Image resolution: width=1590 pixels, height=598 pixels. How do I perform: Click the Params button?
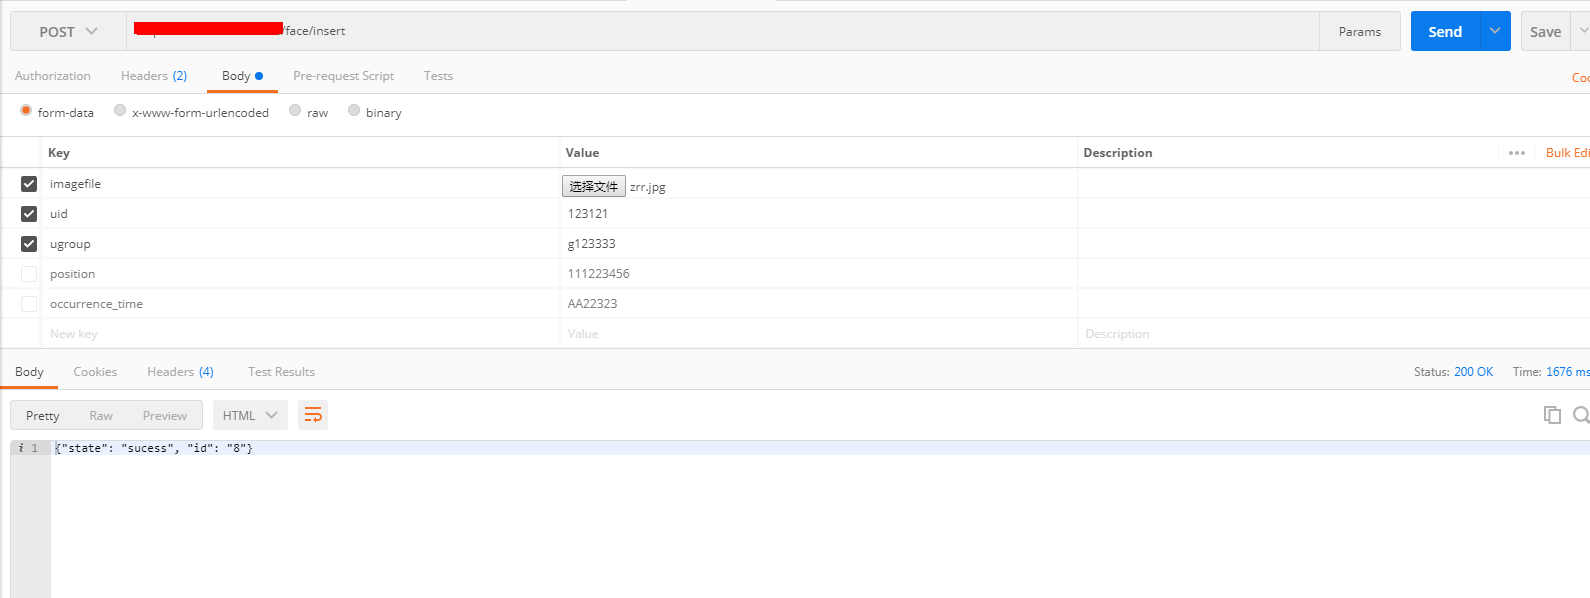tap(1359, 32)
